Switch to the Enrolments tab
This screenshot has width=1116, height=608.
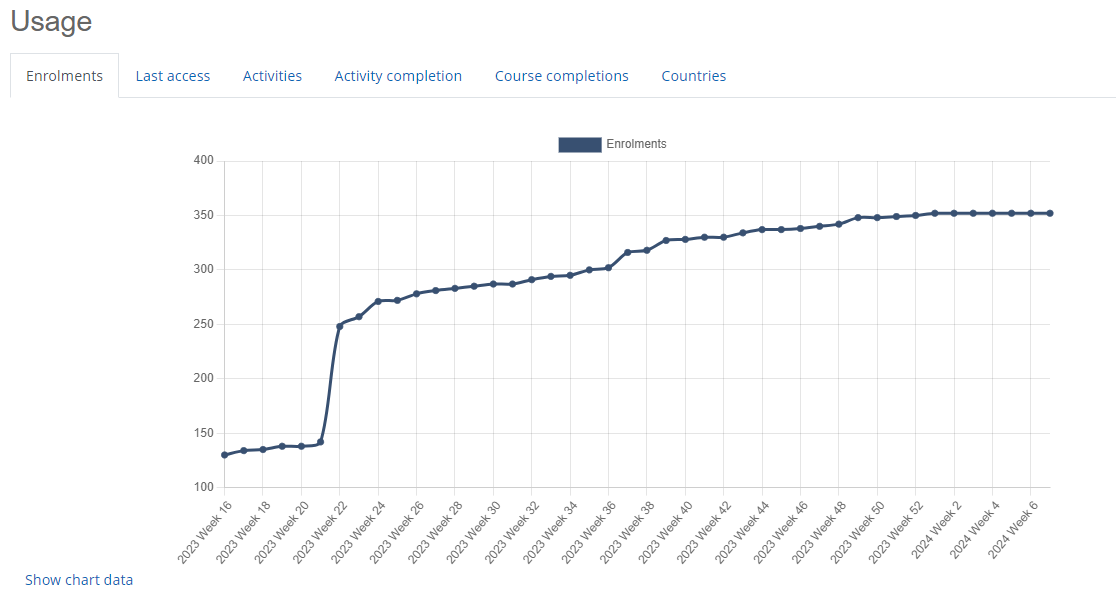click(x=65, y=76)
